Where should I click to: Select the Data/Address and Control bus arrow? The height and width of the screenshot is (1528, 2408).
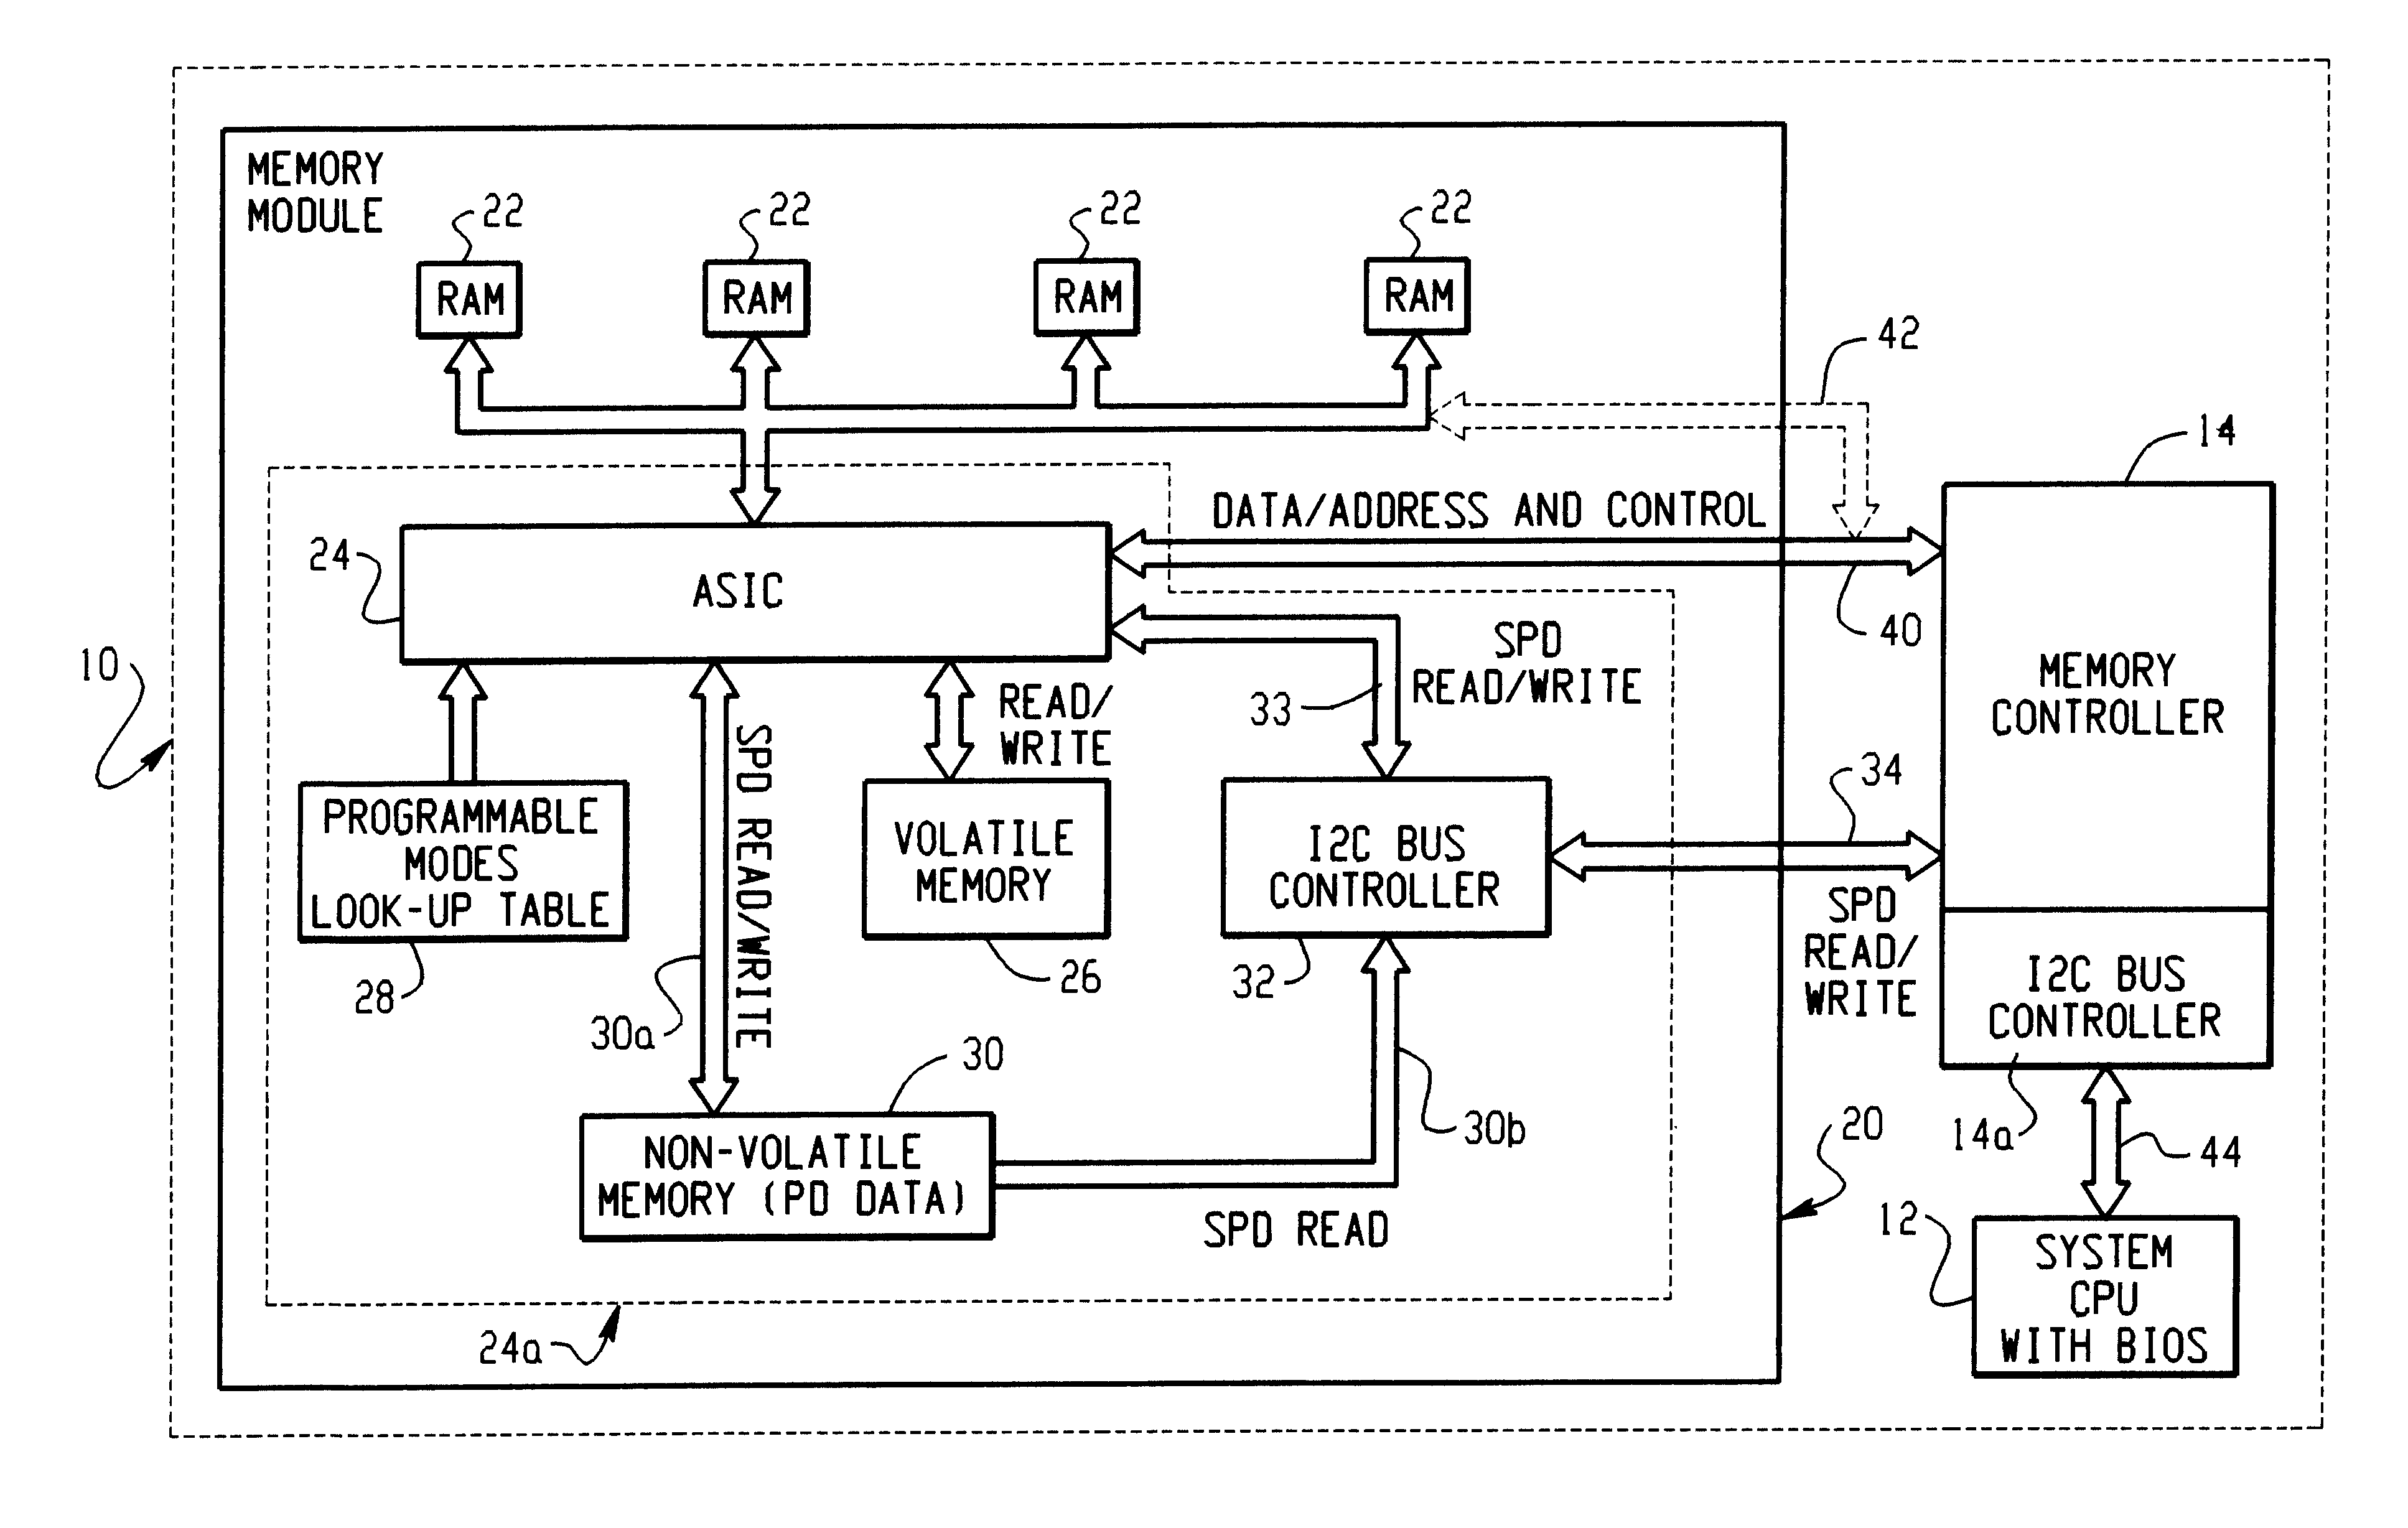coord(1492,535)
